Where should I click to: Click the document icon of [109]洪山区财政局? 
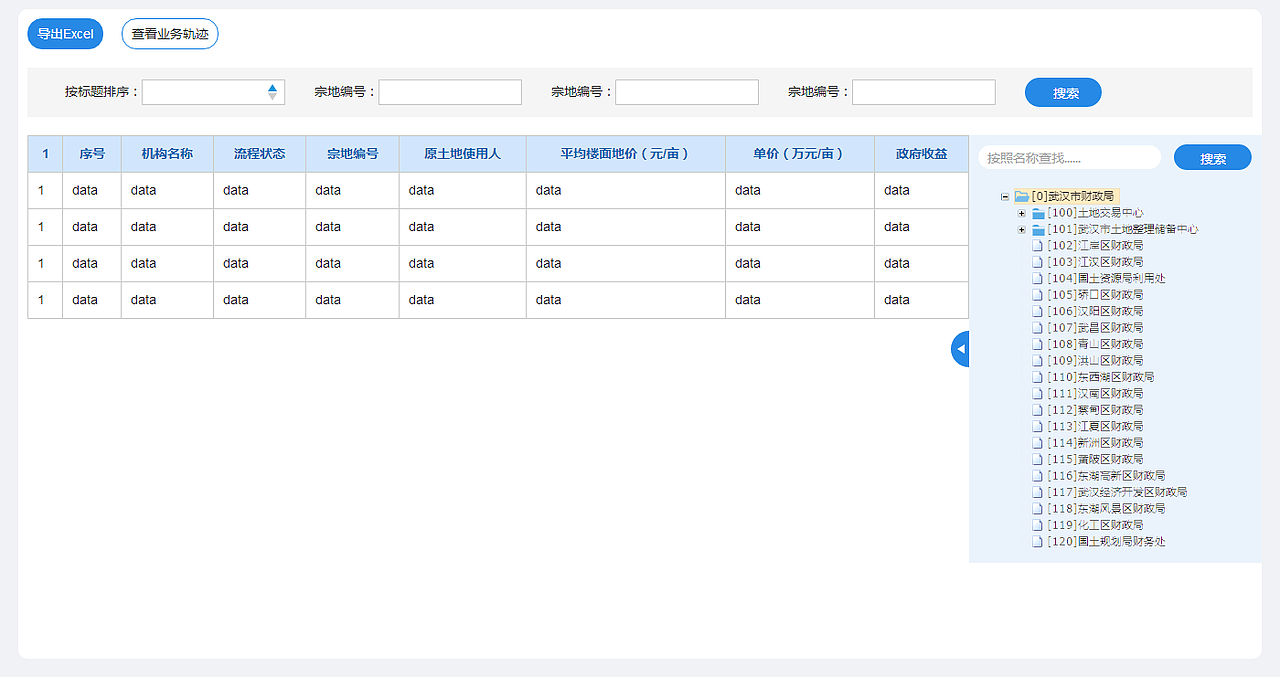pos(1038,360)
